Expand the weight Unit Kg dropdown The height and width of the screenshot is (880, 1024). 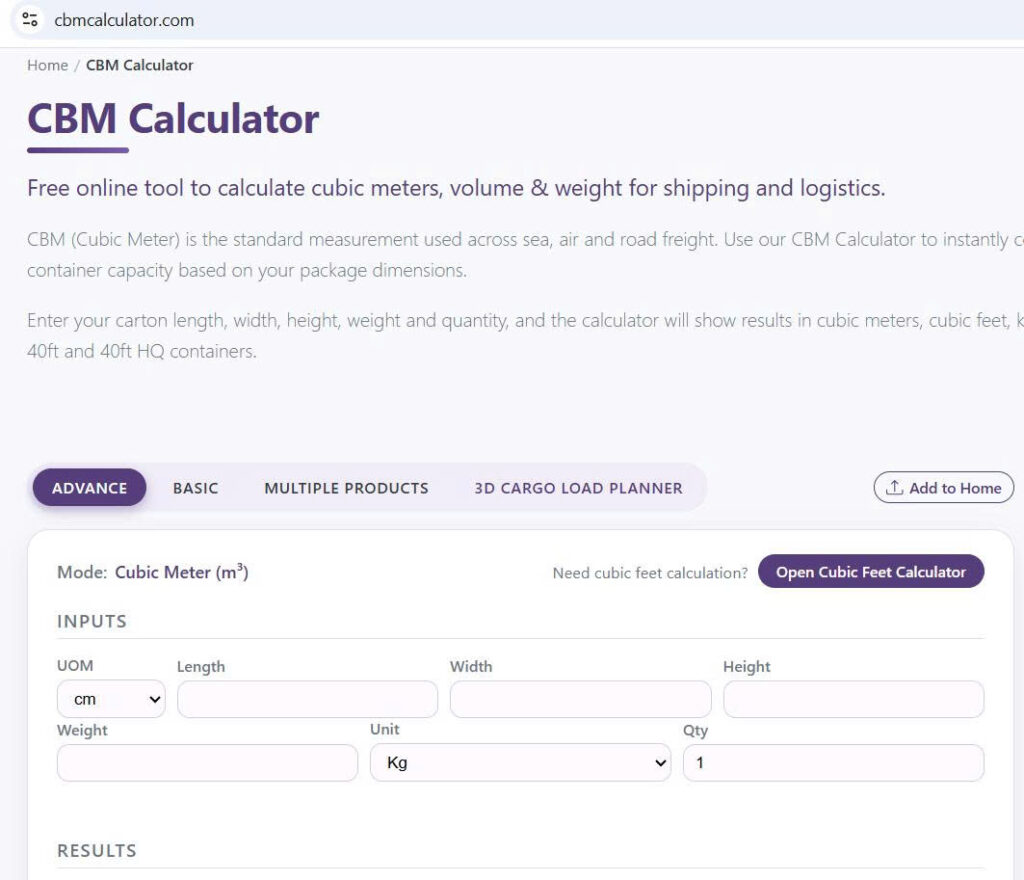click(x=520, y=762)
